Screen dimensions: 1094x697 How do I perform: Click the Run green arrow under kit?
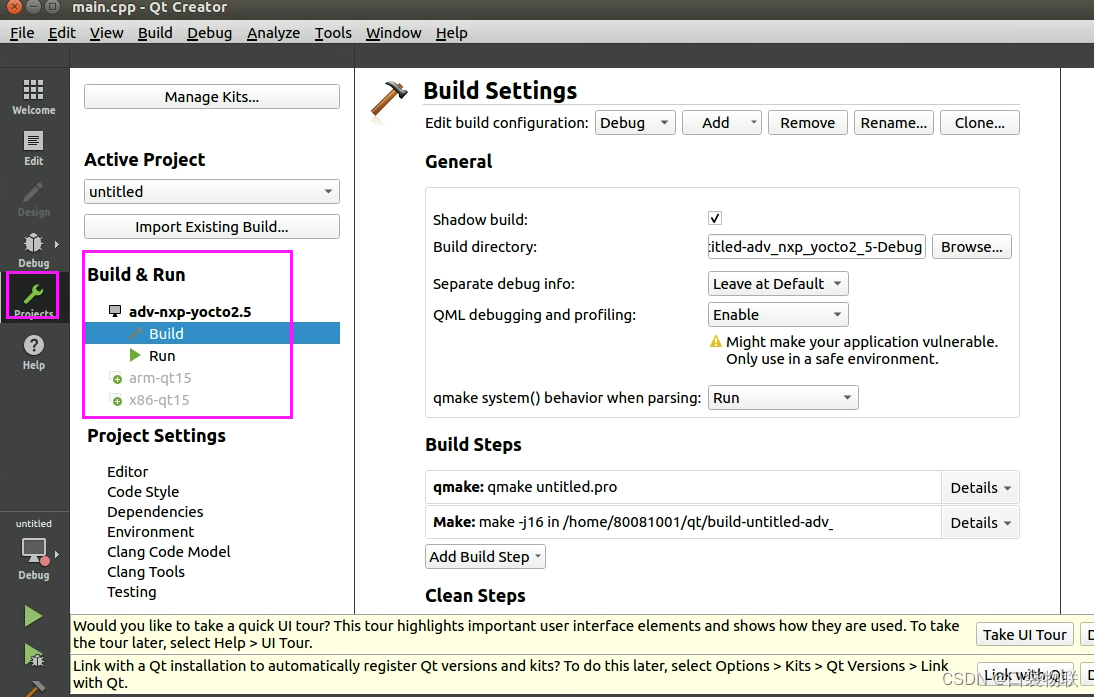[135, 356]
